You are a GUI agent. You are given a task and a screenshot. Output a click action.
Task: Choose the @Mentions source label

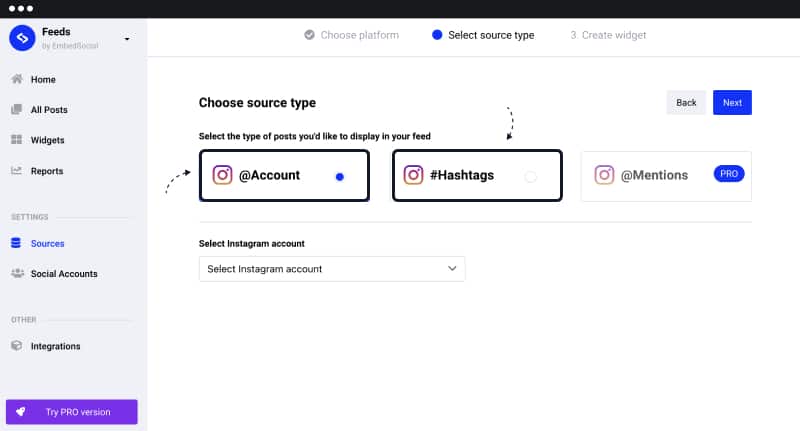[654, 175]
